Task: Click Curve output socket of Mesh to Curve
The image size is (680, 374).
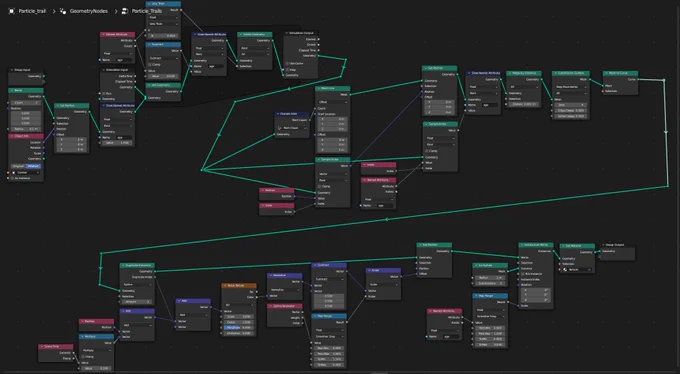Action: [x=638, y=79]
